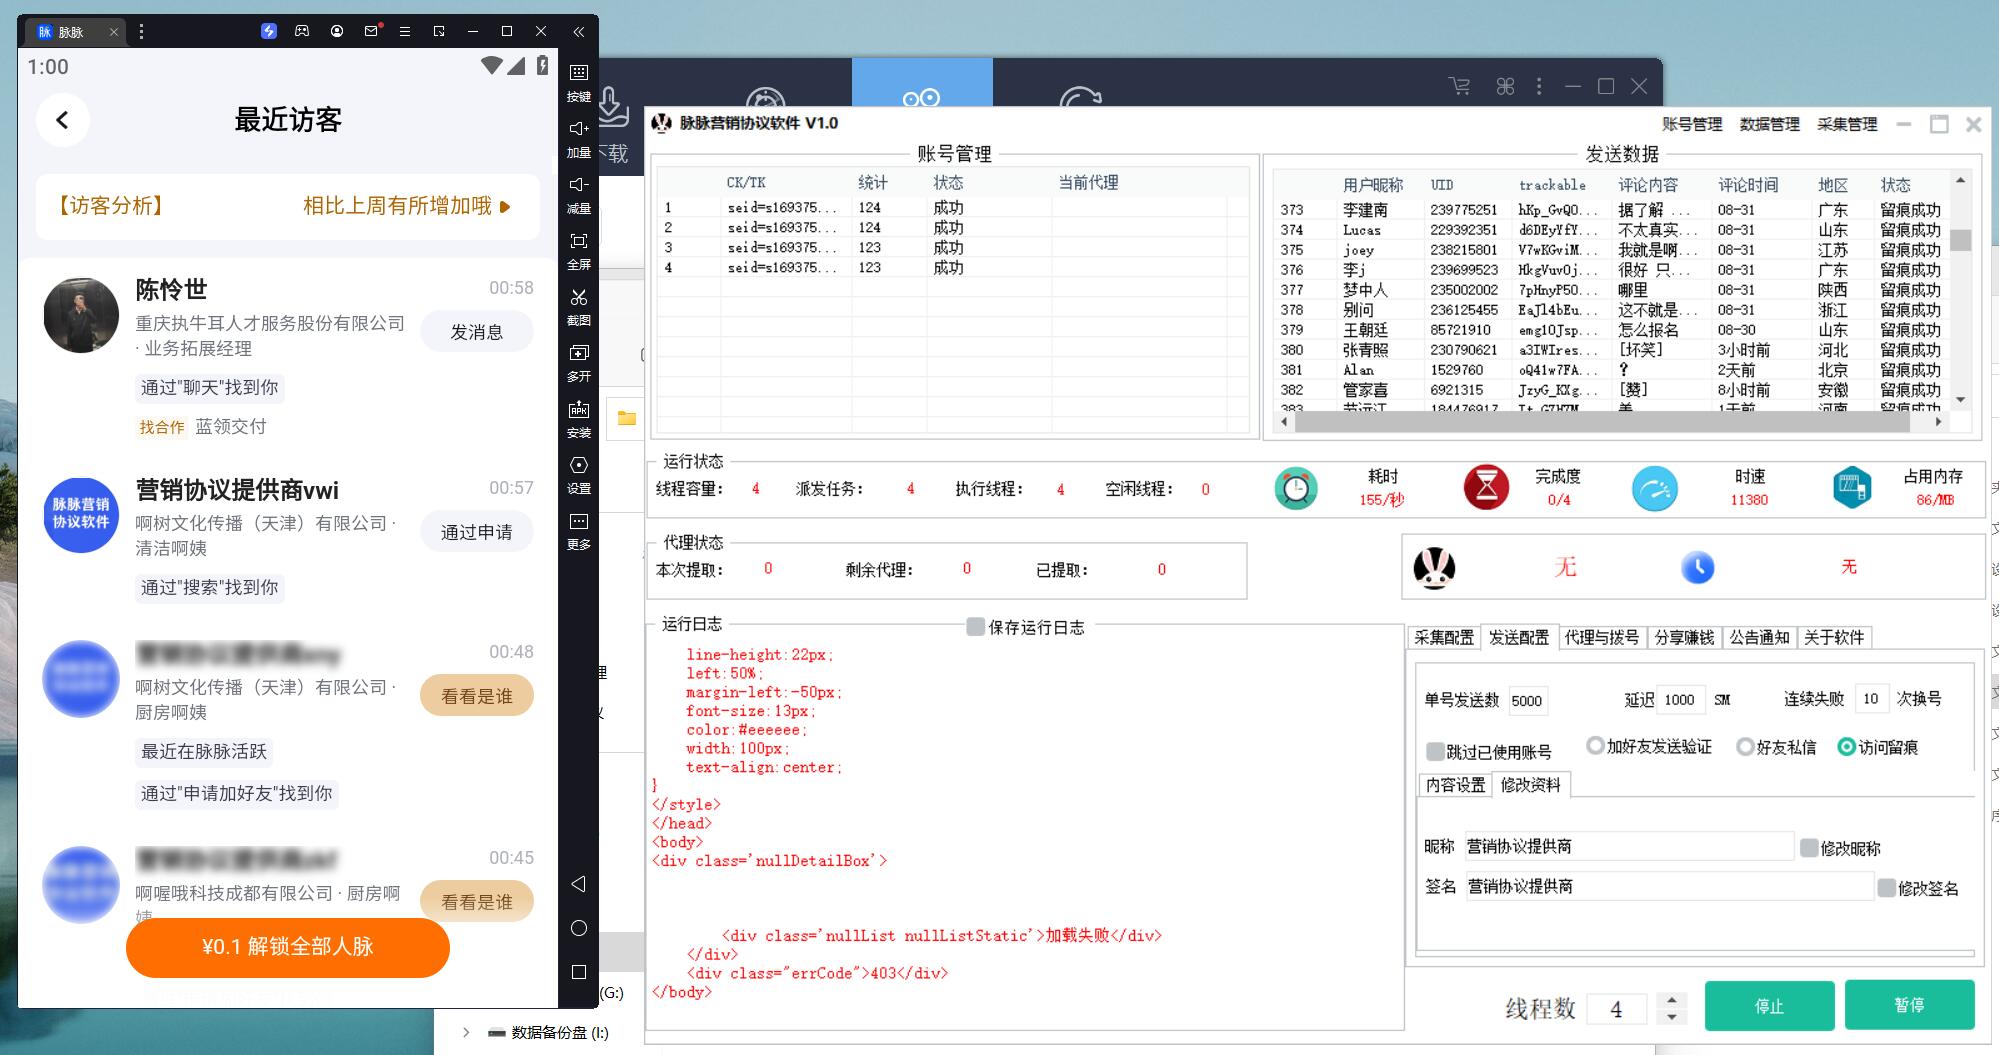Screen dimensions: 1999x1055
Task: Toggle the 跳过已使用账号 checkbox
Action: [1435, 752]
